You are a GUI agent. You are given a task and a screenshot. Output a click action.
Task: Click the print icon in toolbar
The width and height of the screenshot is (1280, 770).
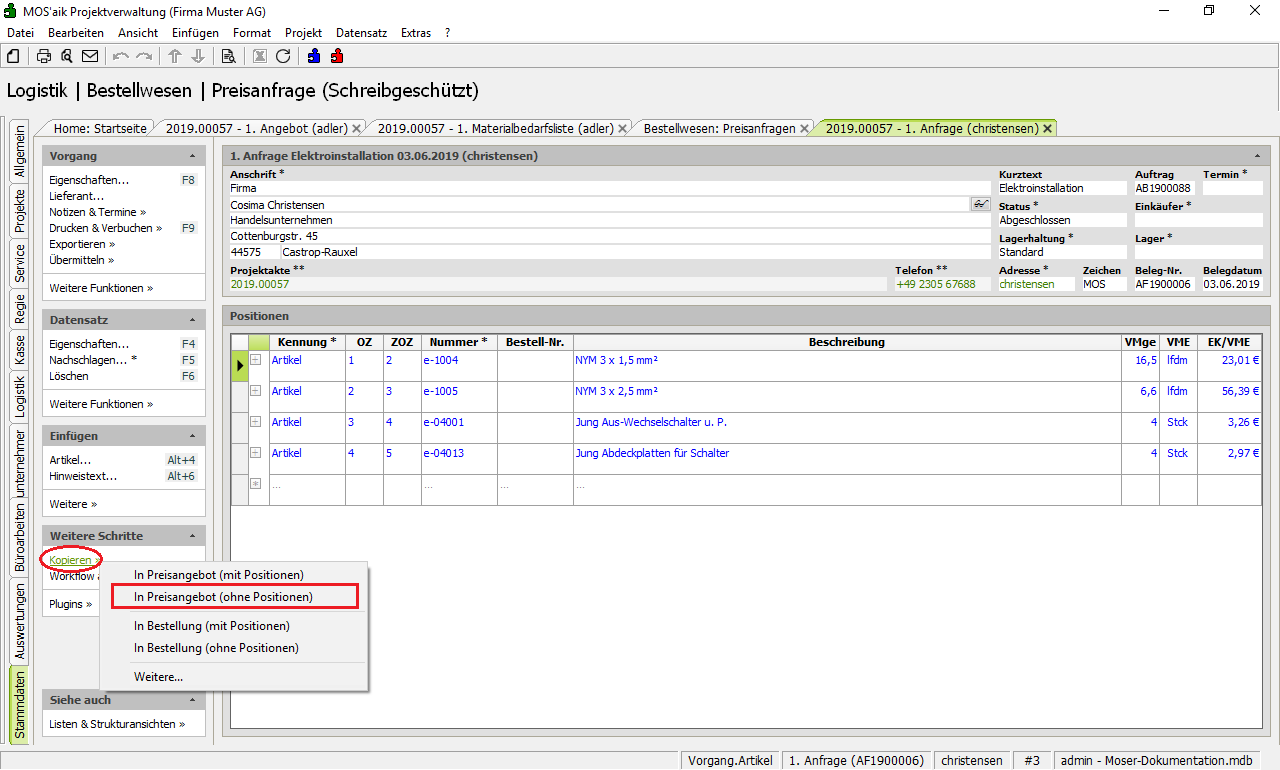coord(44,56)
